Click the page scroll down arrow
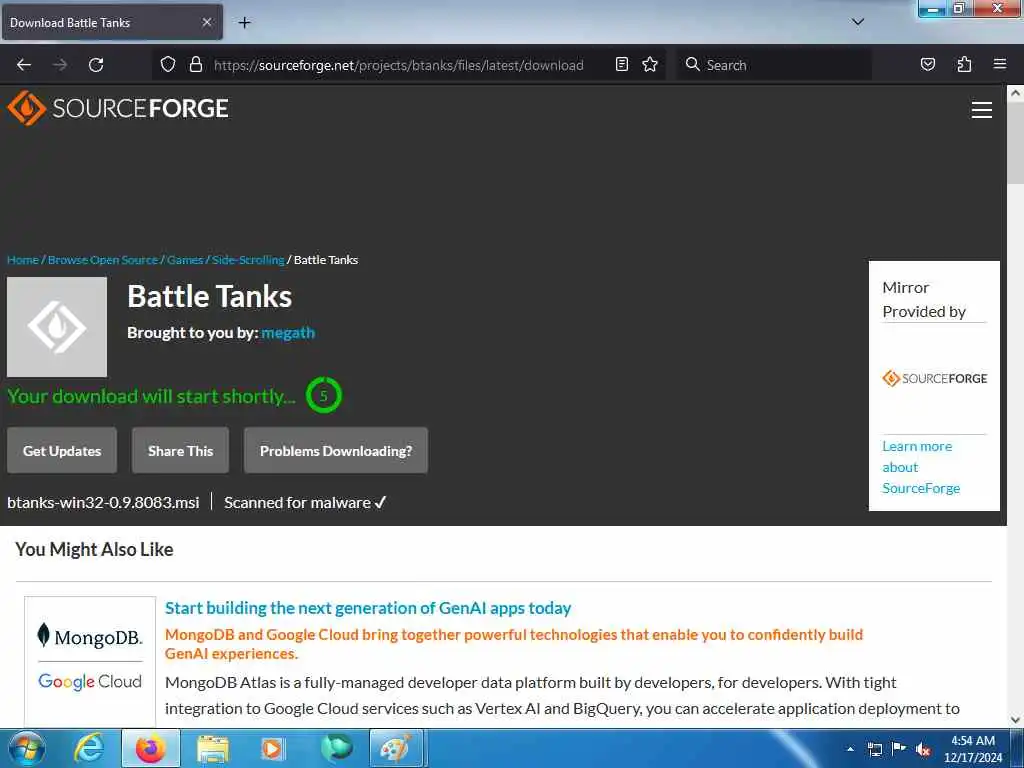 (1015, 720)
